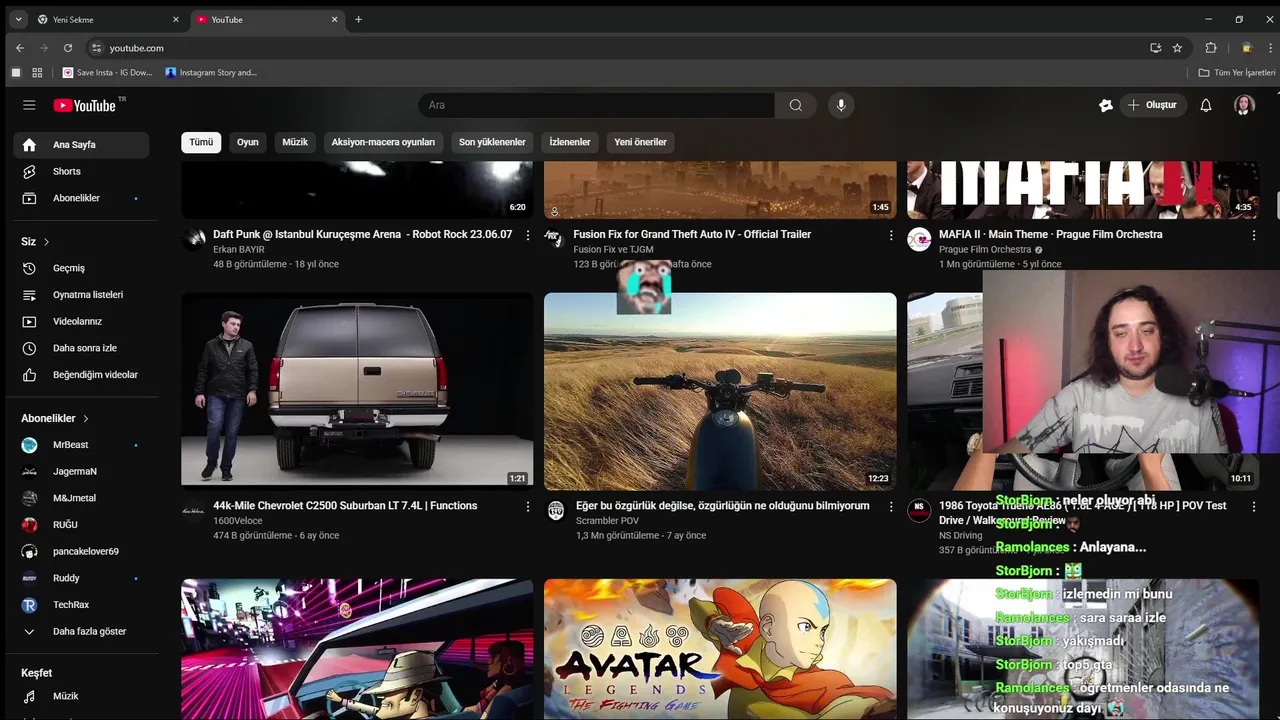The image size is (1280, 720).
Task: Select the Tümü filter chip
Action: tap(201, 142)
